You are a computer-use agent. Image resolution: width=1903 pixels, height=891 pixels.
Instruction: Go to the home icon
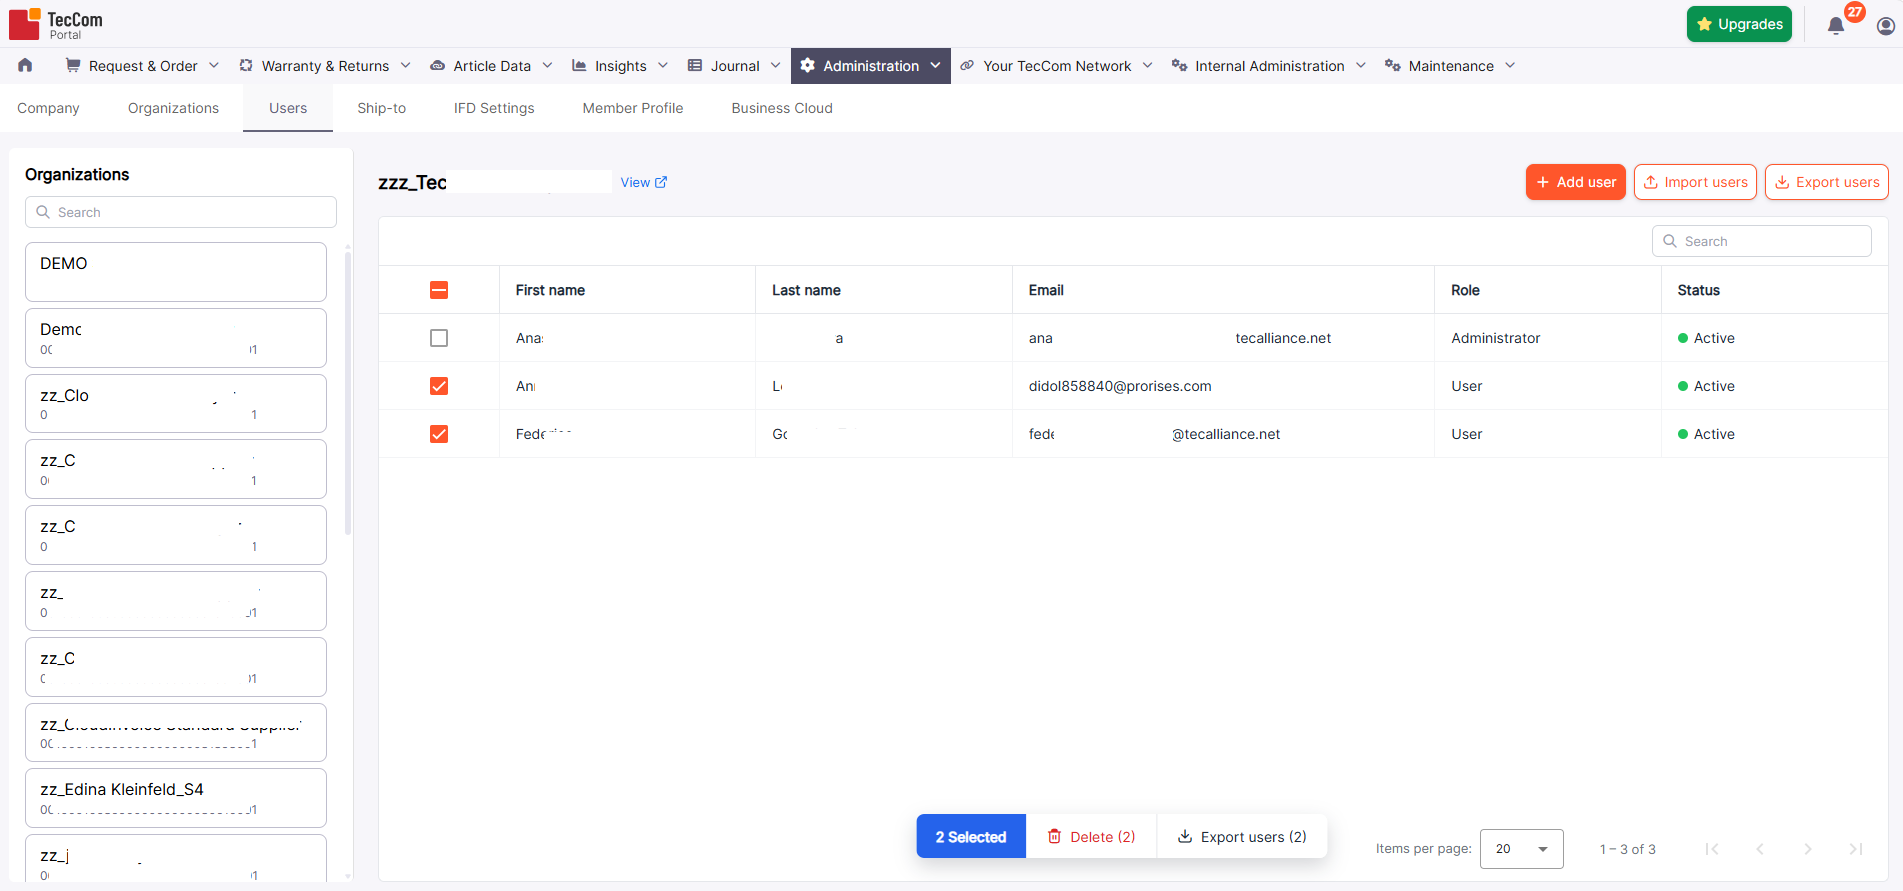tap(25, 65)
